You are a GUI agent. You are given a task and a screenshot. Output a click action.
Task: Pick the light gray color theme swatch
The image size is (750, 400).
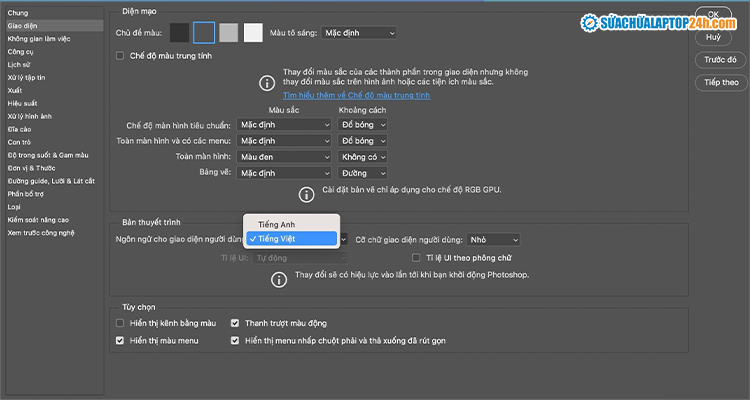[229, 33]
